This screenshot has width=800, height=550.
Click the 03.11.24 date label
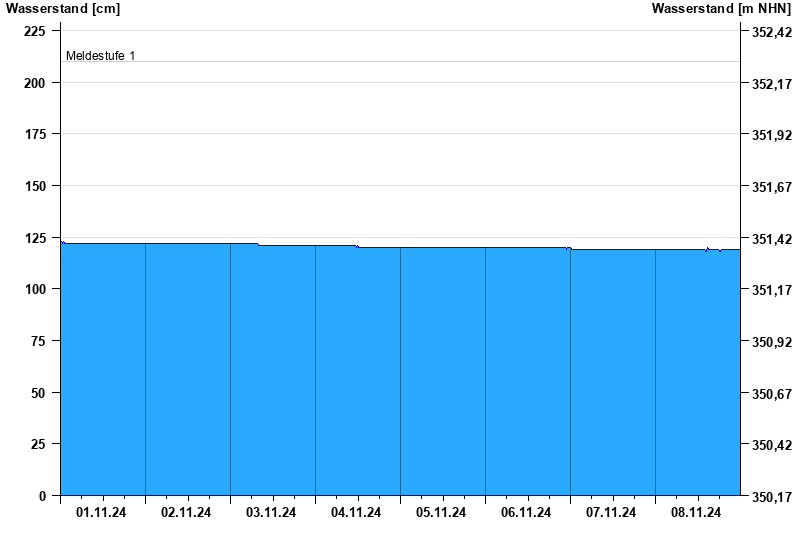[271, 513]
